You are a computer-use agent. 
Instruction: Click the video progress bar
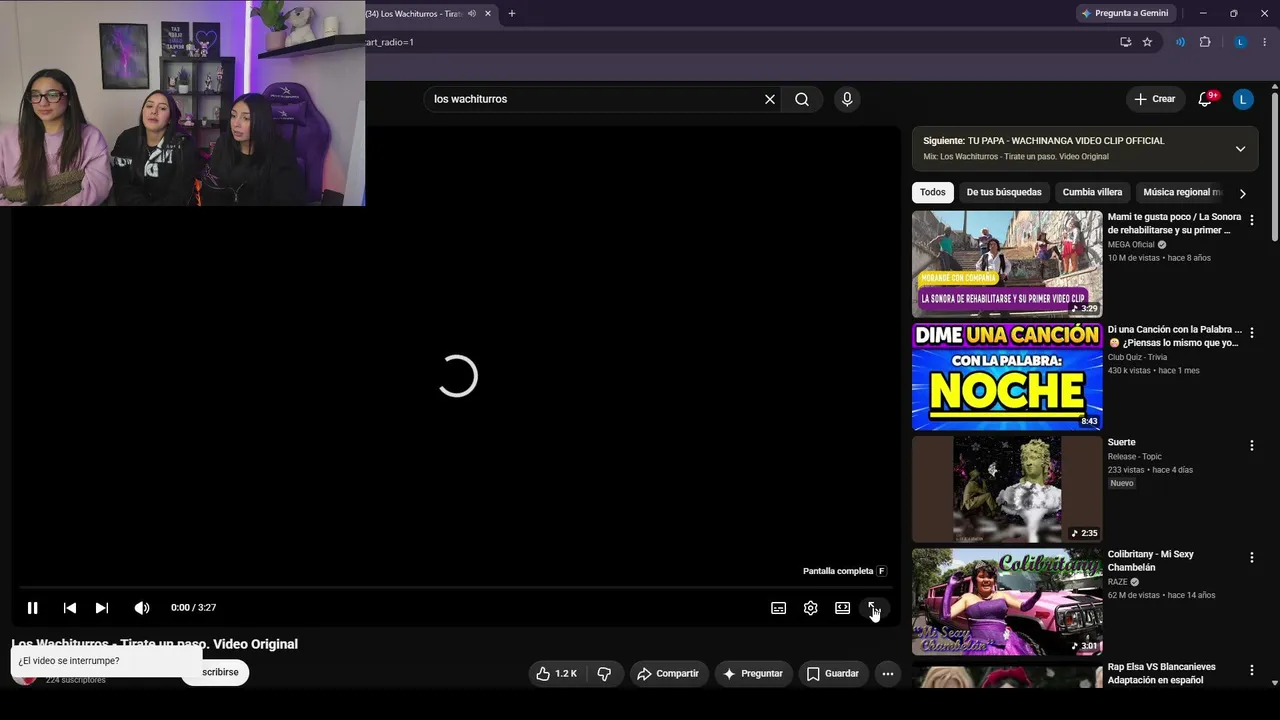[x=455, y=587]
